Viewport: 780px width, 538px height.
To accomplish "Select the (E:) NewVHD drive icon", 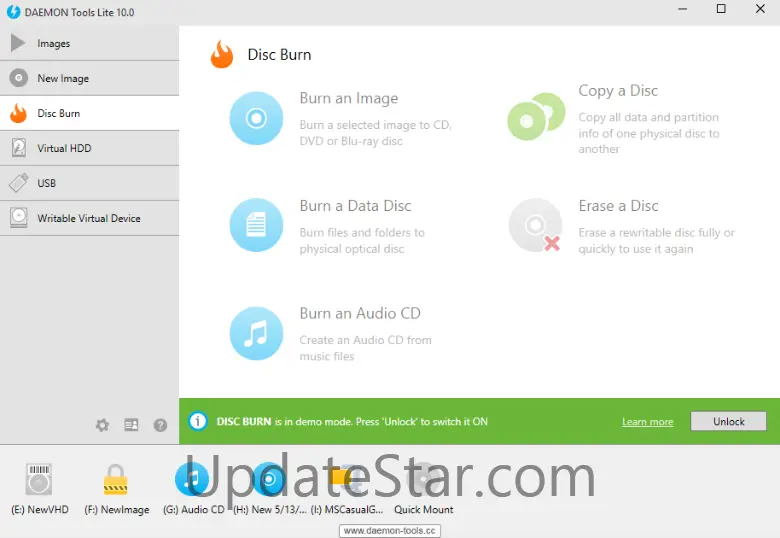I will [x=39, y=479].
